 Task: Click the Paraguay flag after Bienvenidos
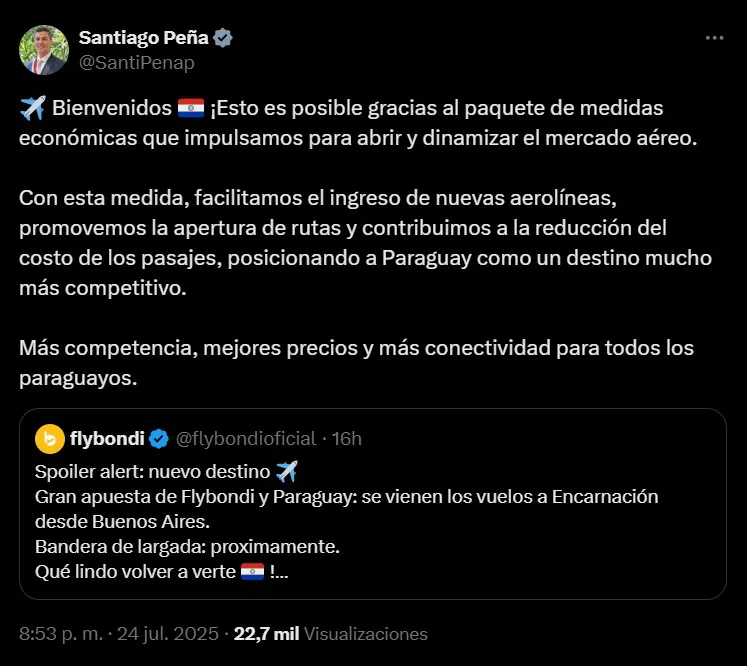[190, 108]
